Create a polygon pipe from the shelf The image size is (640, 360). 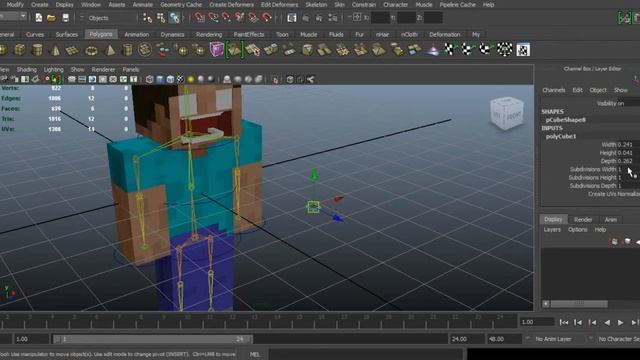pos(127,50)
